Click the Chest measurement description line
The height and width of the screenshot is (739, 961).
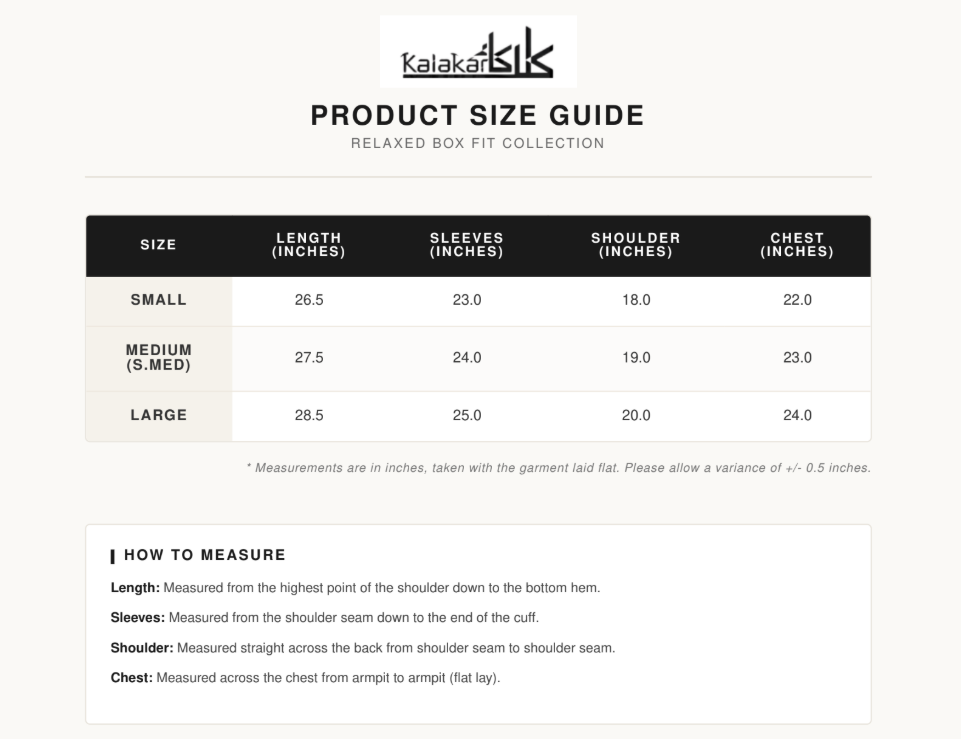pyautogui.click(x=305, y=678)
